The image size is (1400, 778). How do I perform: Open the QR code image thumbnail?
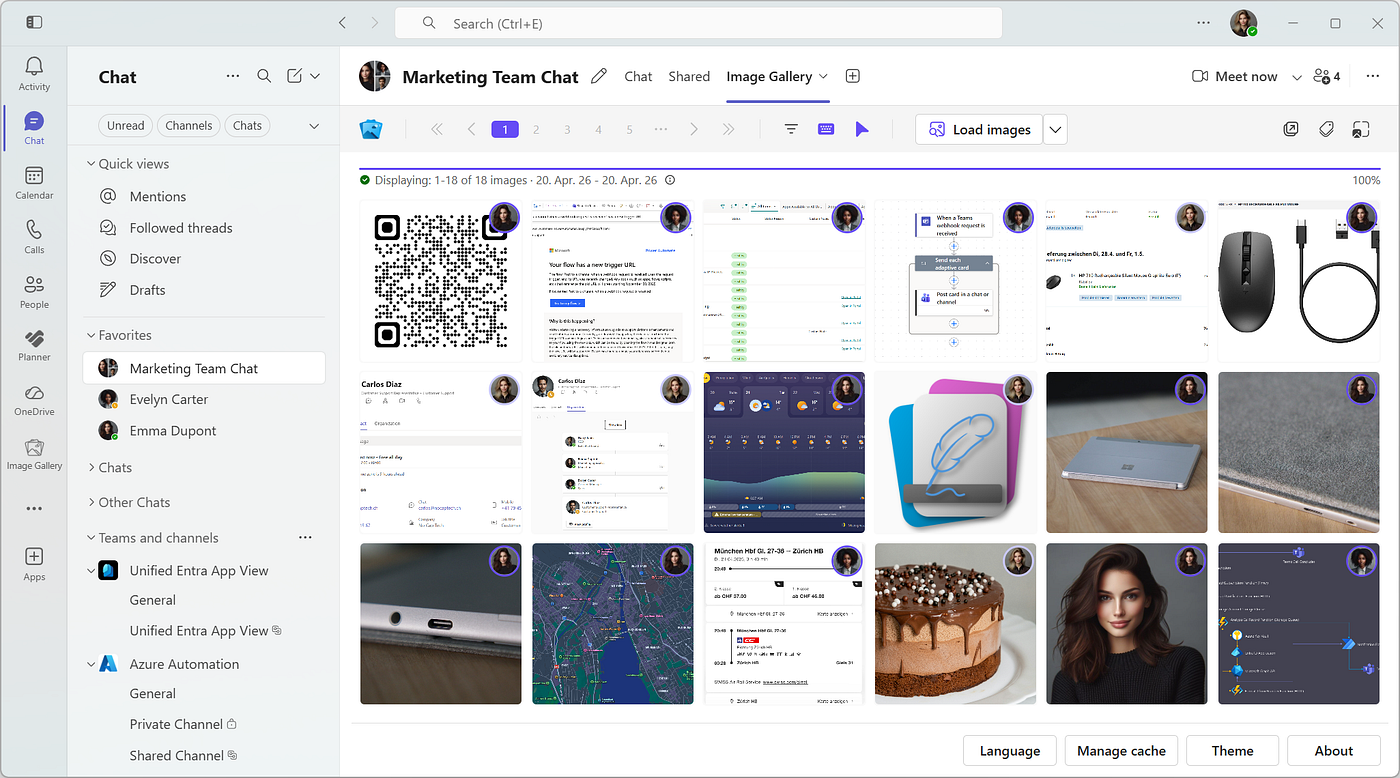coord(441,281)
